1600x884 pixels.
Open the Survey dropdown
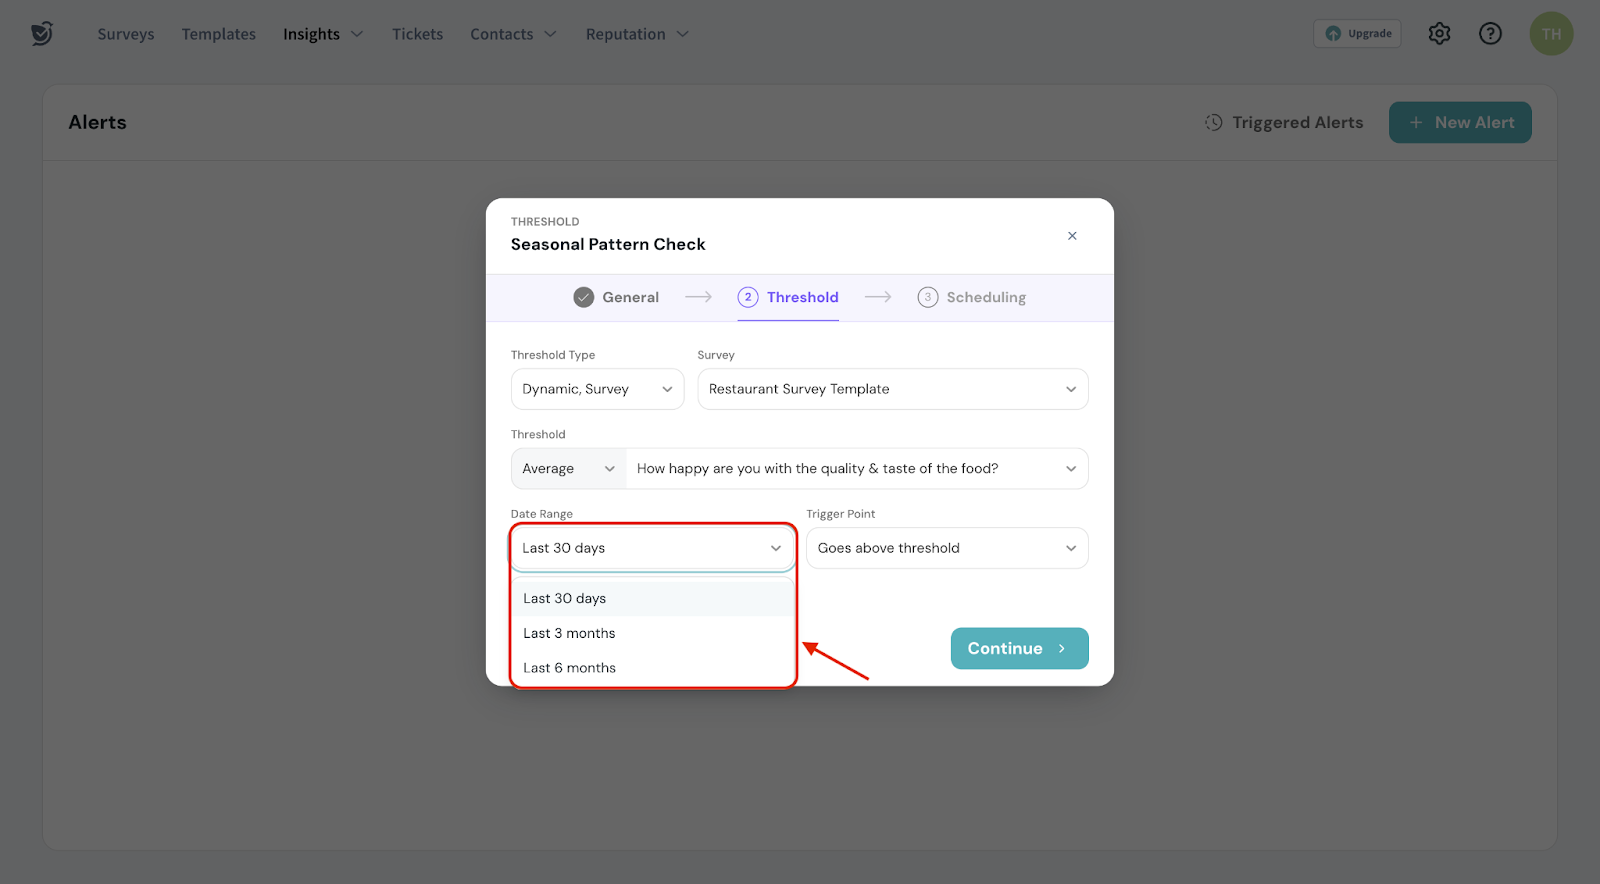pyautogui.click(x=892, y=389)
